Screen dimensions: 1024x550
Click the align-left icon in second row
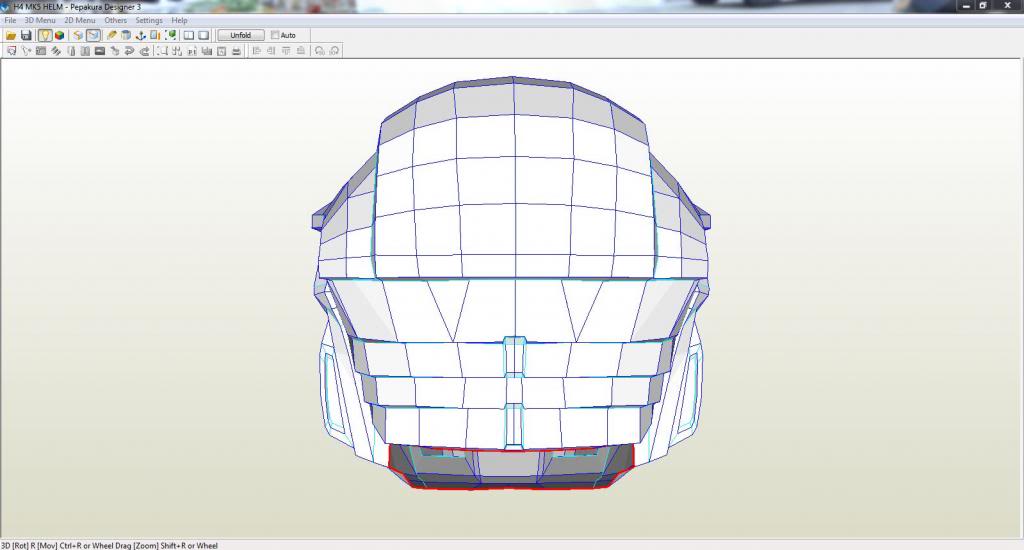tap(256, 51)
